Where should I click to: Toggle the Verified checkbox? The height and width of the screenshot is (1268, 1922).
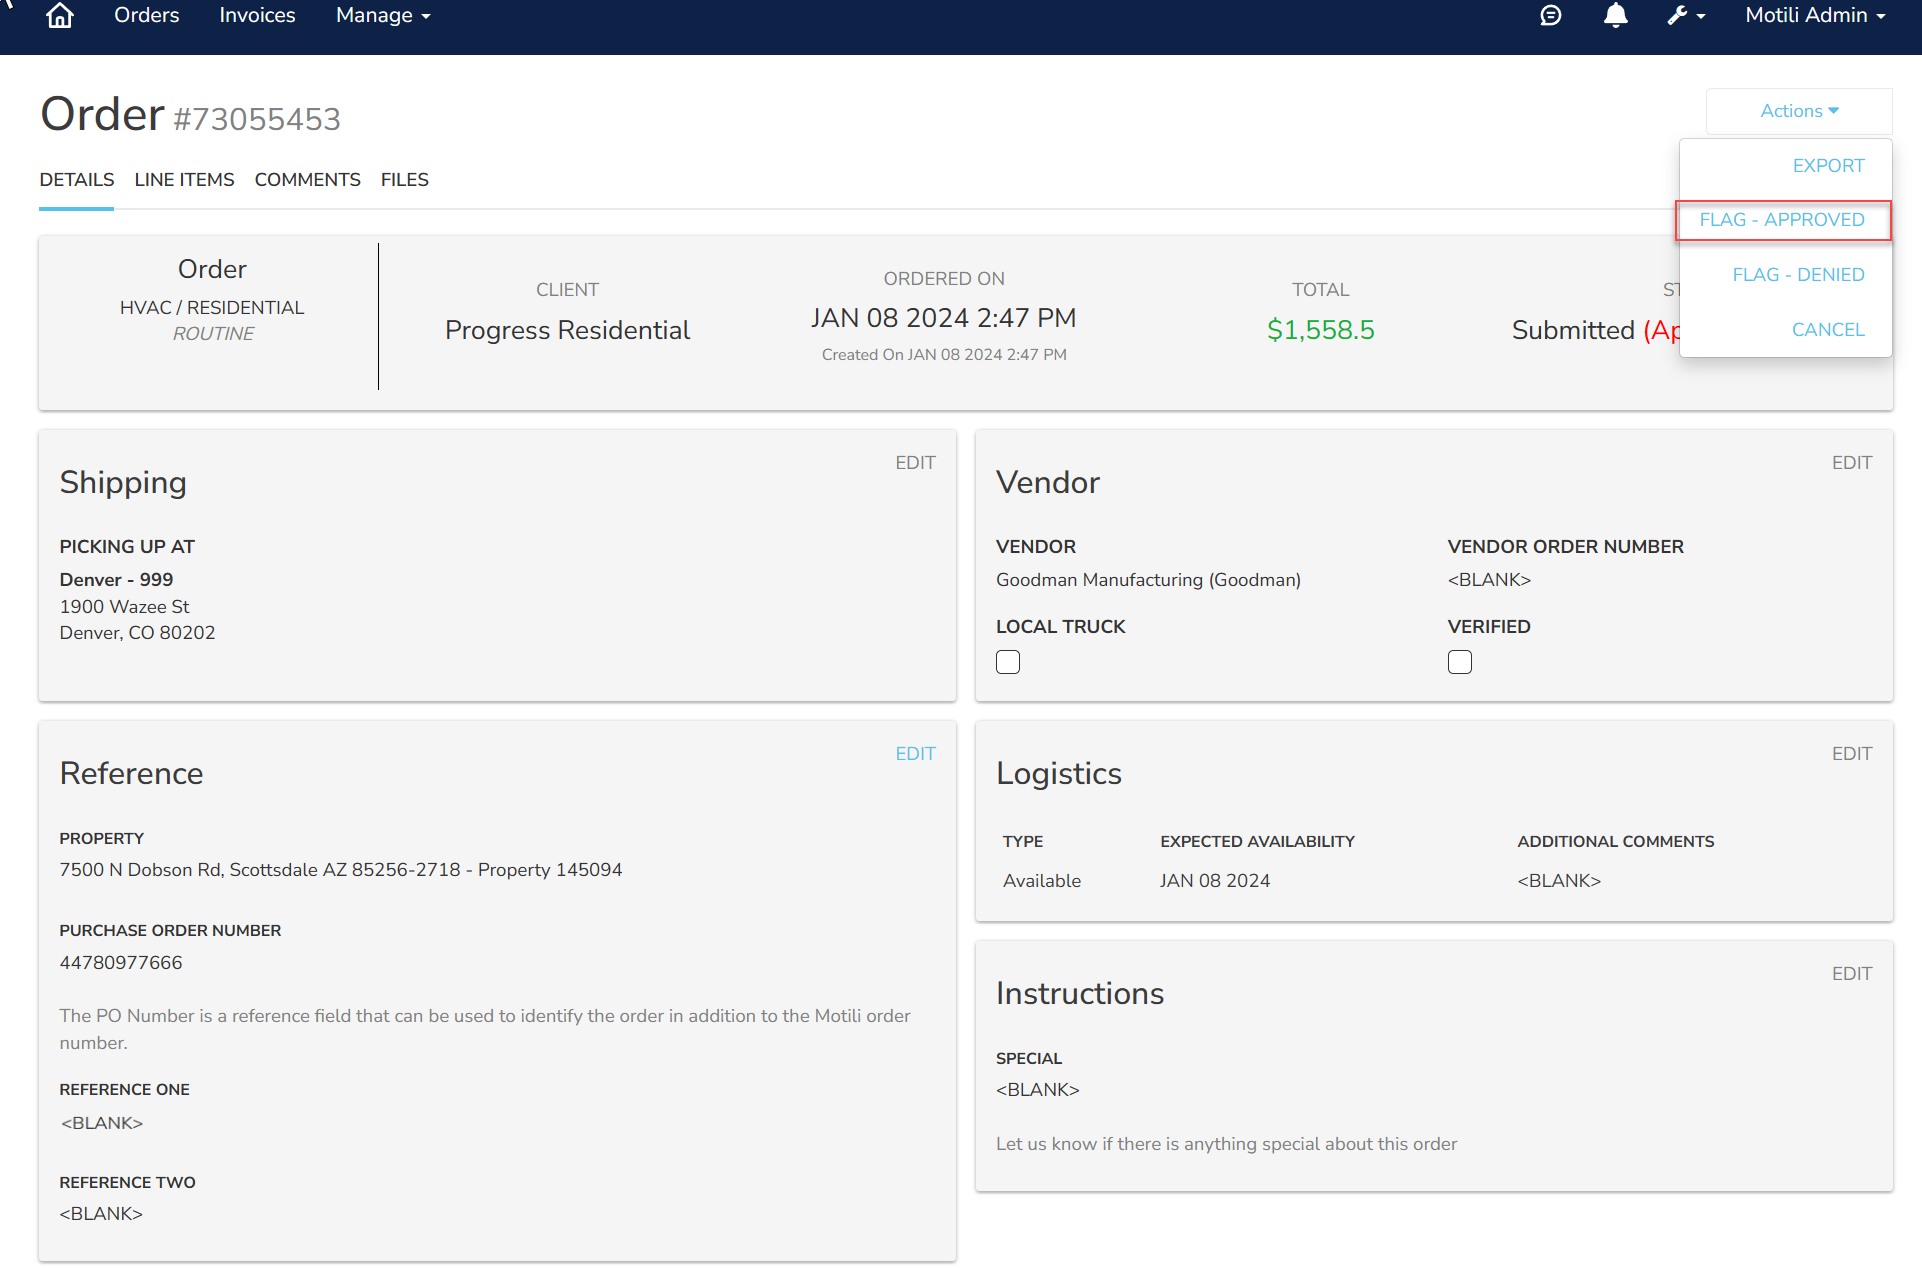(1460, 662)
